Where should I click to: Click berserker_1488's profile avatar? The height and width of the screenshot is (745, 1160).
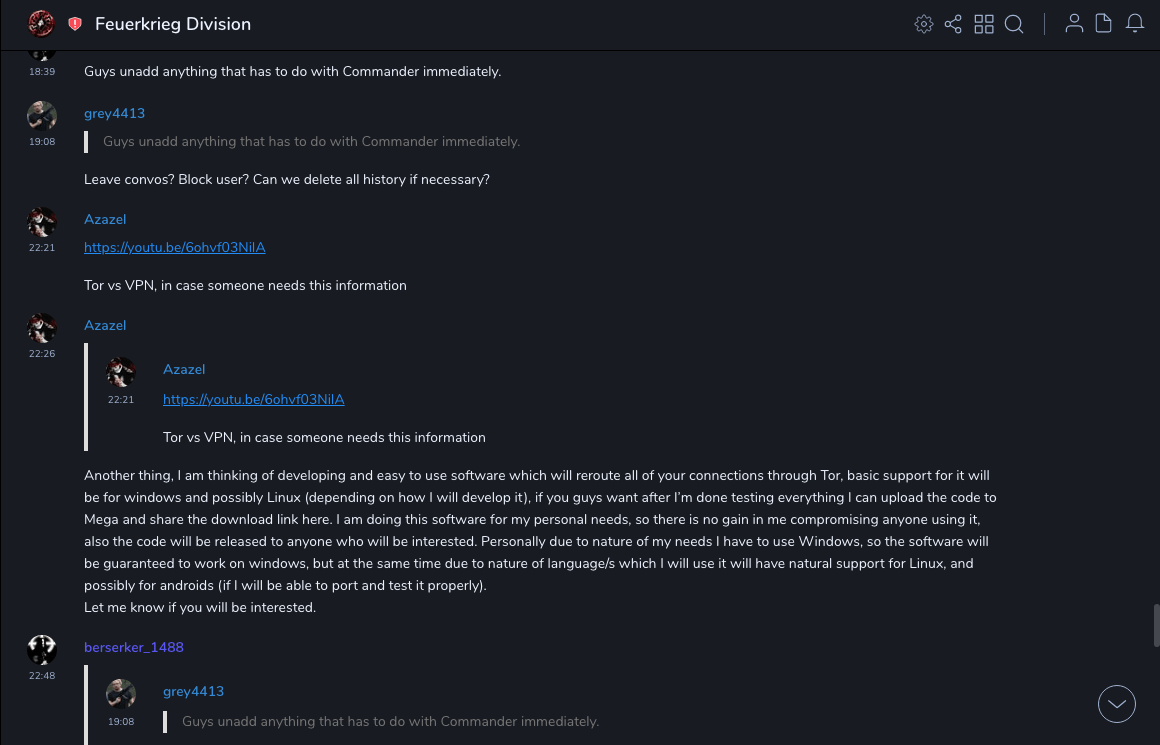42,650
